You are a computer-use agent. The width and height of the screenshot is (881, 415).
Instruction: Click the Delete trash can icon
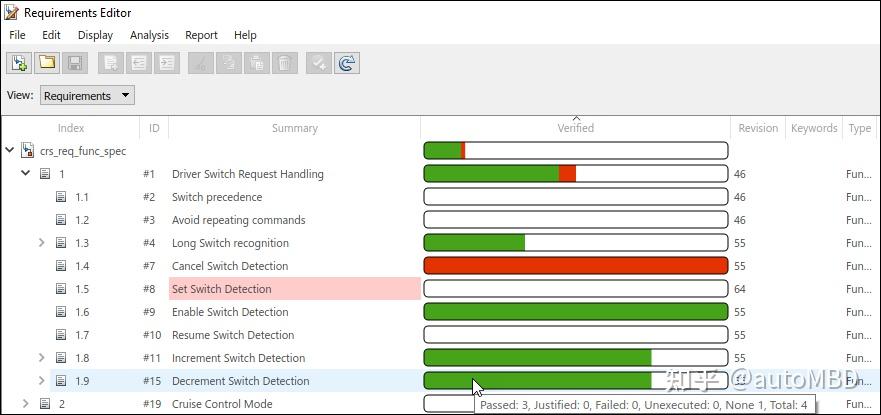285,63
